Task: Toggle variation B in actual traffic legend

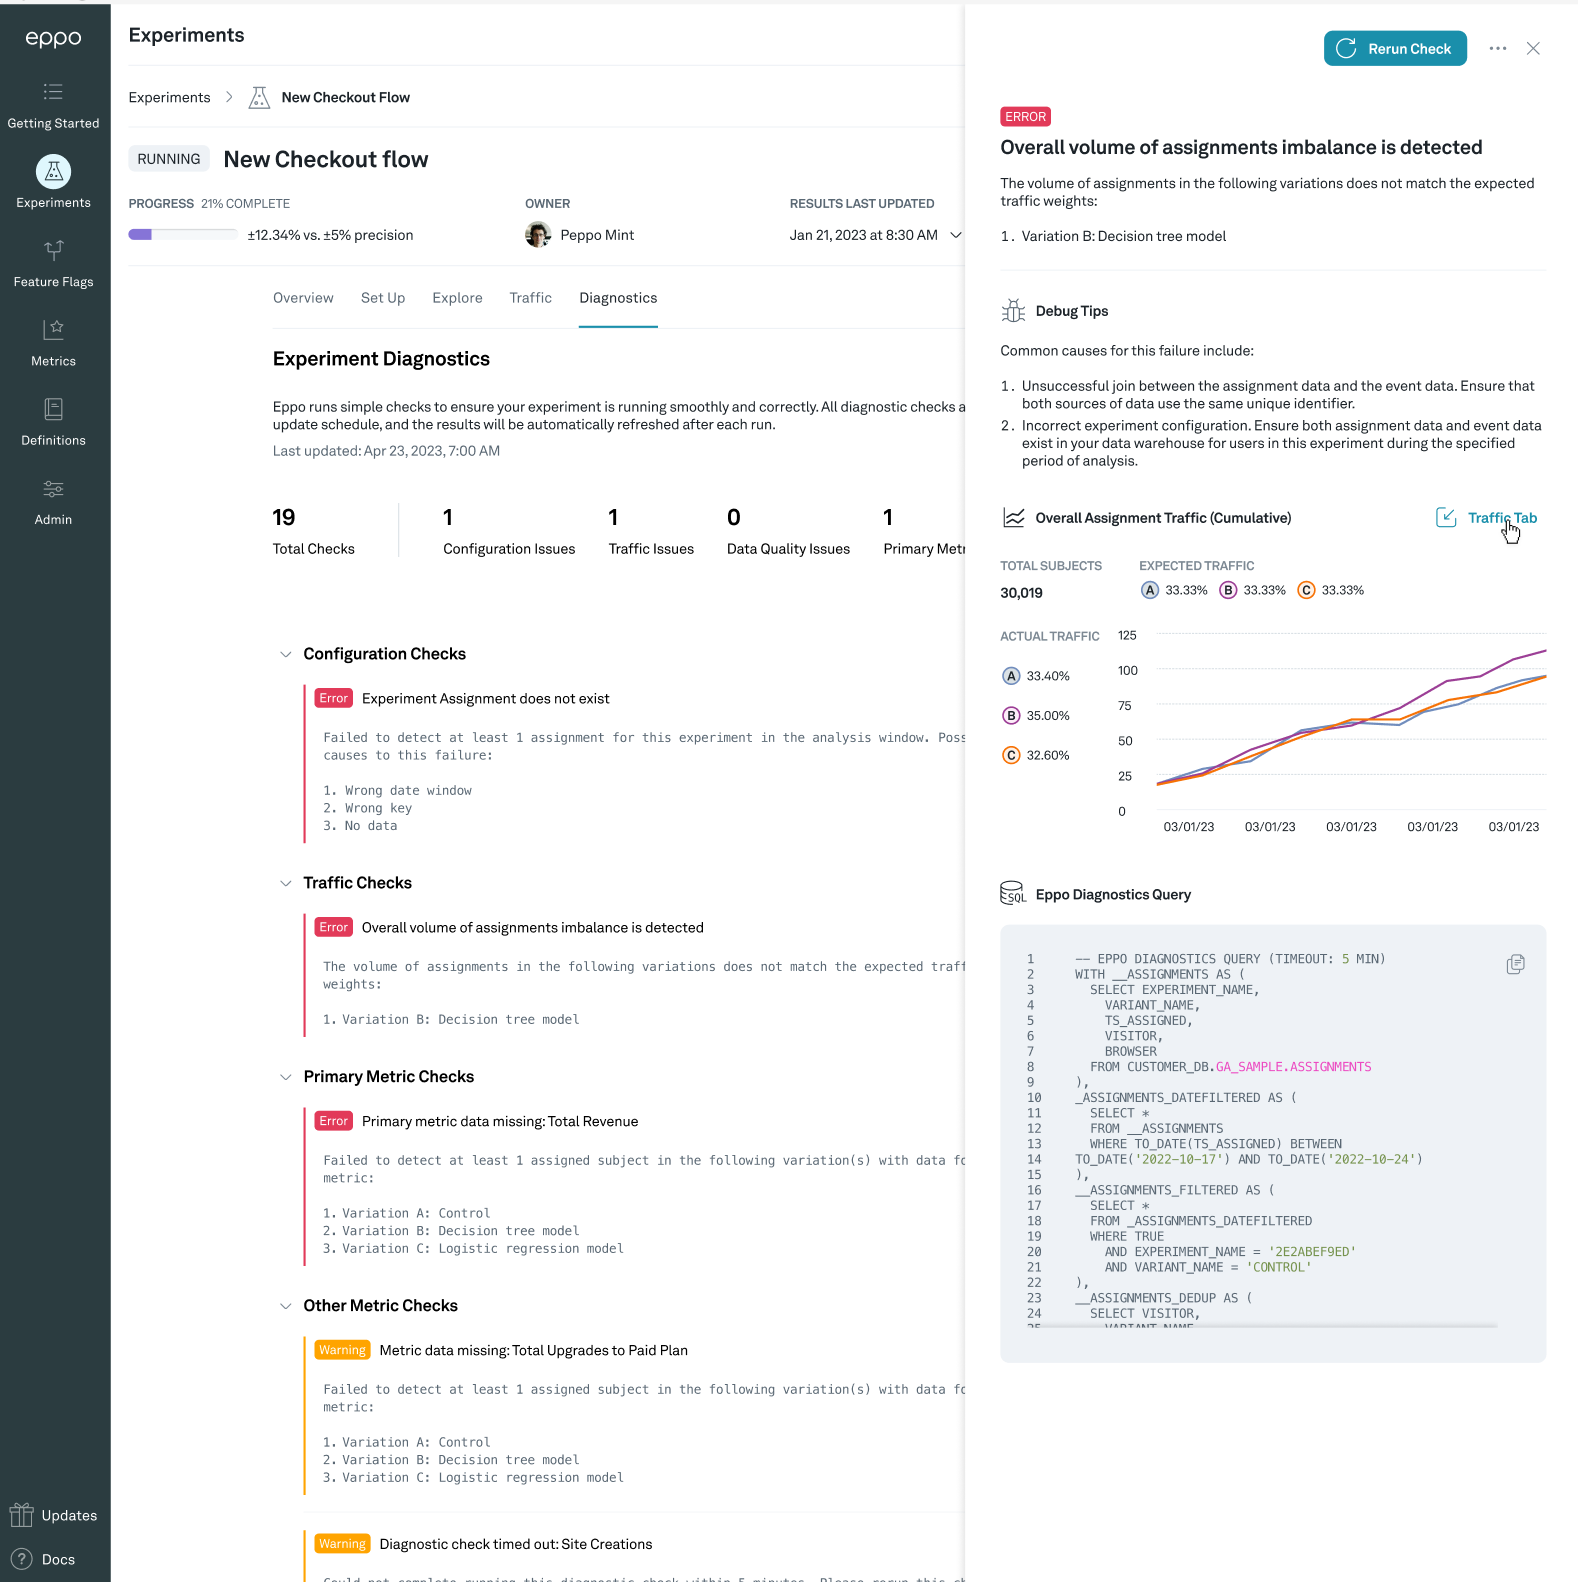Action: 1011,716
